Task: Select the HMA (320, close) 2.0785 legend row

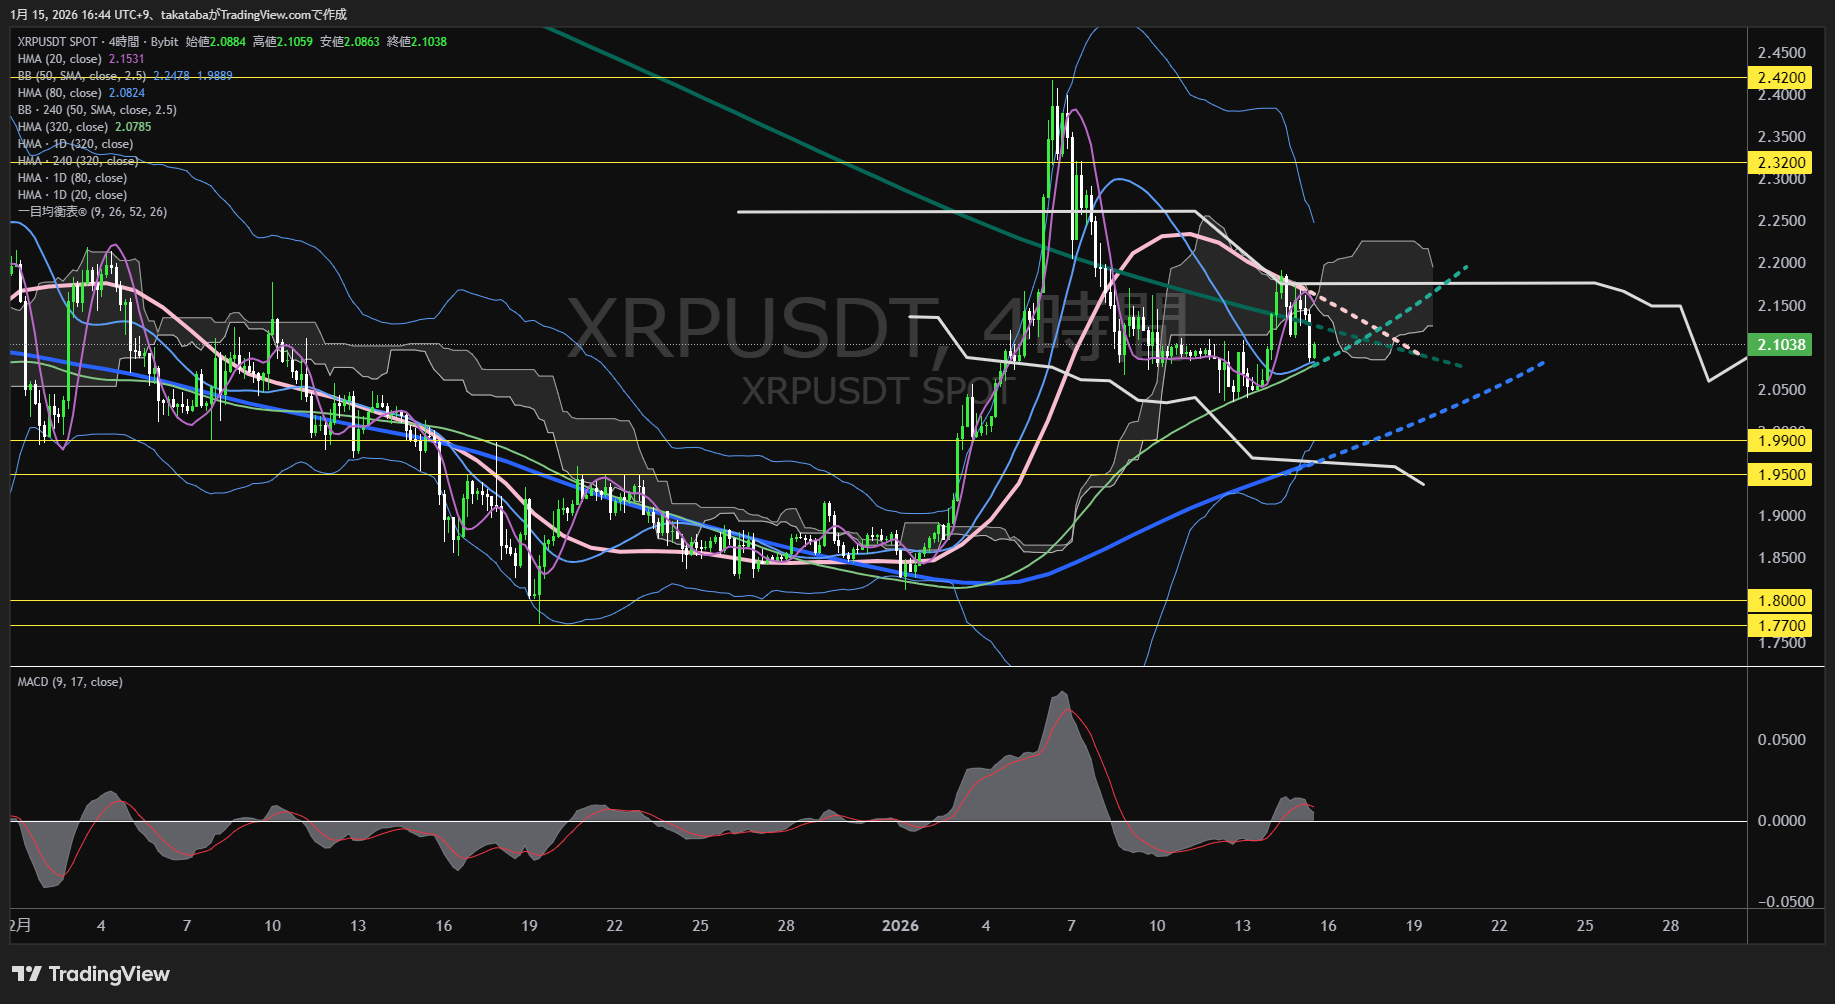Action: tap(85, 127)
